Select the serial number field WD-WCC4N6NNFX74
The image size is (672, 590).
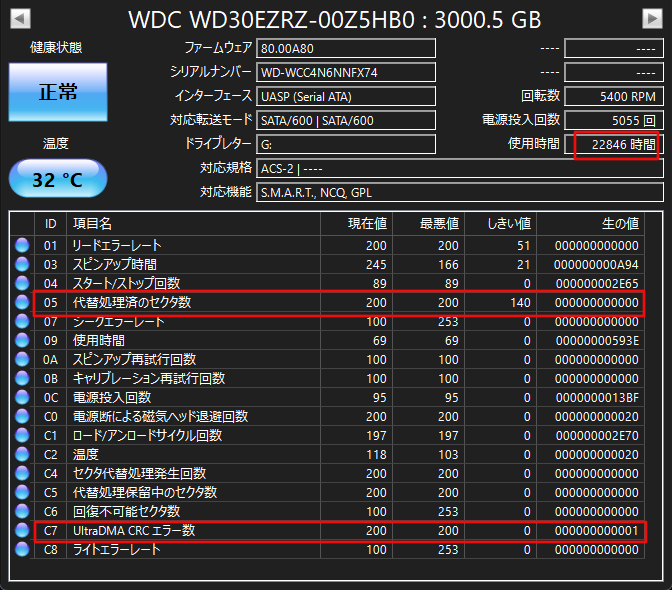pyautogui.click(x=346, y=72)
